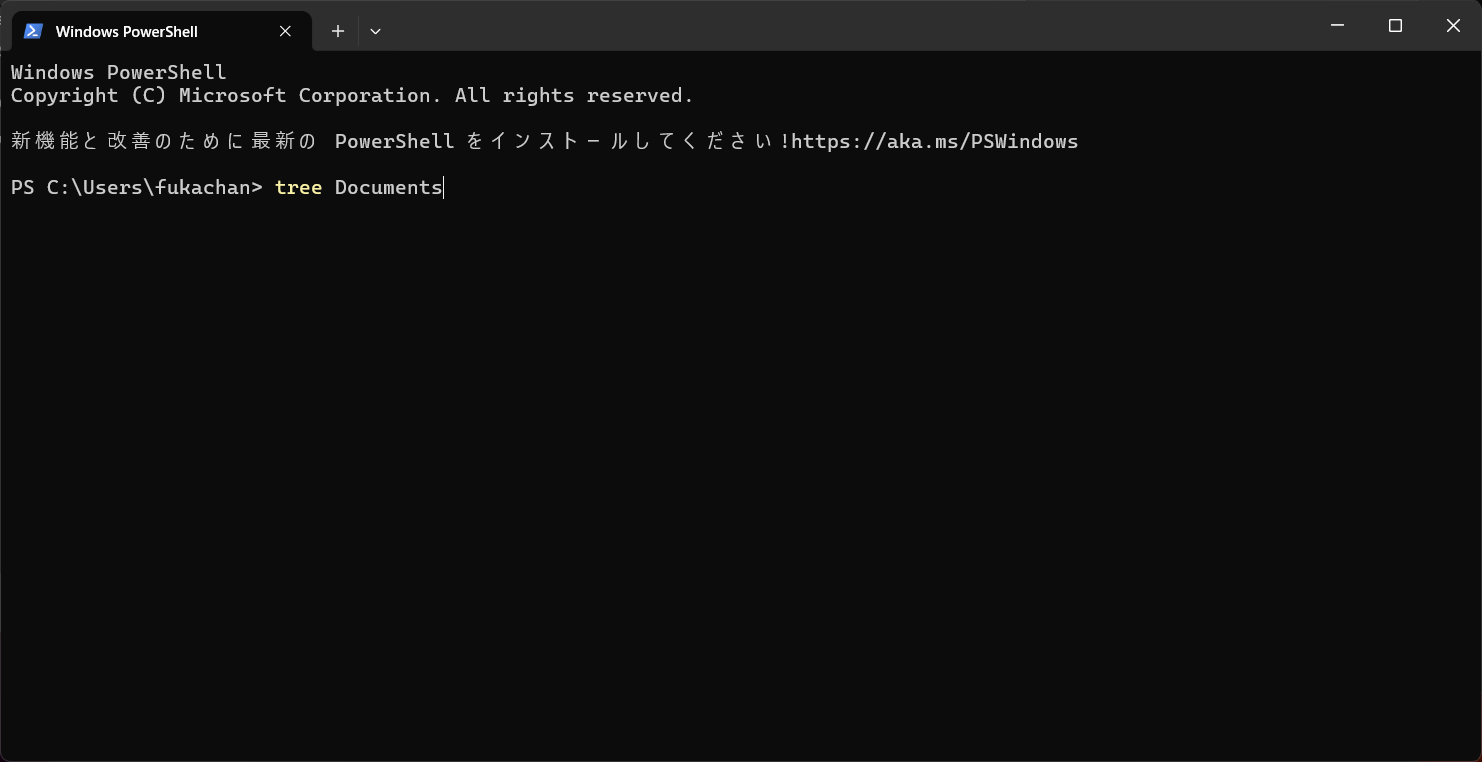Viewport: 1482px width, 762px height.
Task: Click the 'All rights reserved.' text
Action: tap(574, 95)
